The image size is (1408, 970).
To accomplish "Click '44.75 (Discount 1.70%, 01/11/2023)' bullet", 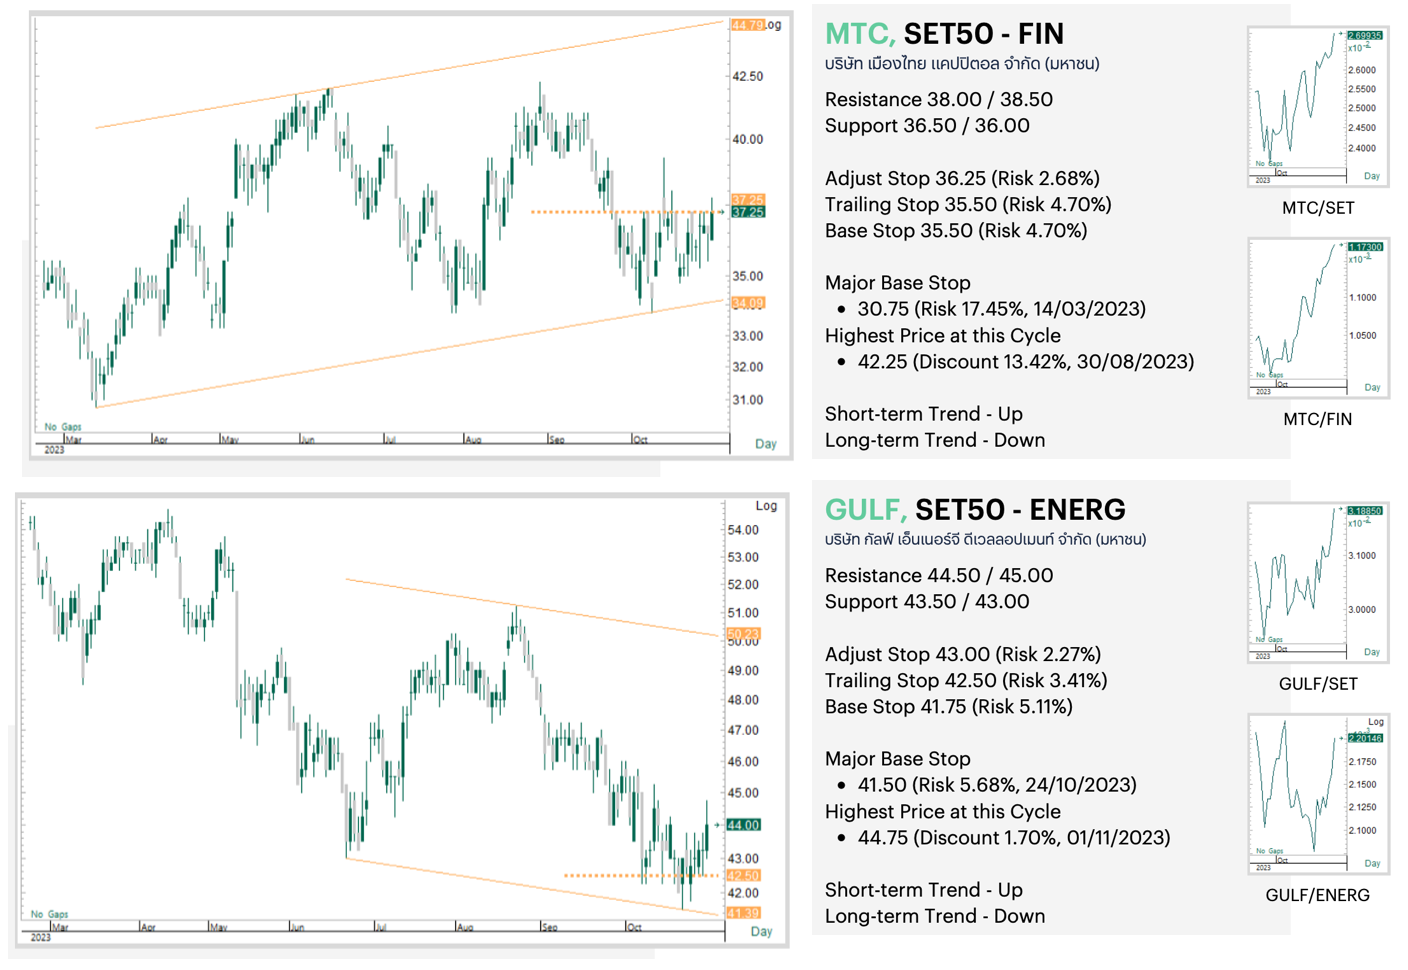I will point(1013,838).
